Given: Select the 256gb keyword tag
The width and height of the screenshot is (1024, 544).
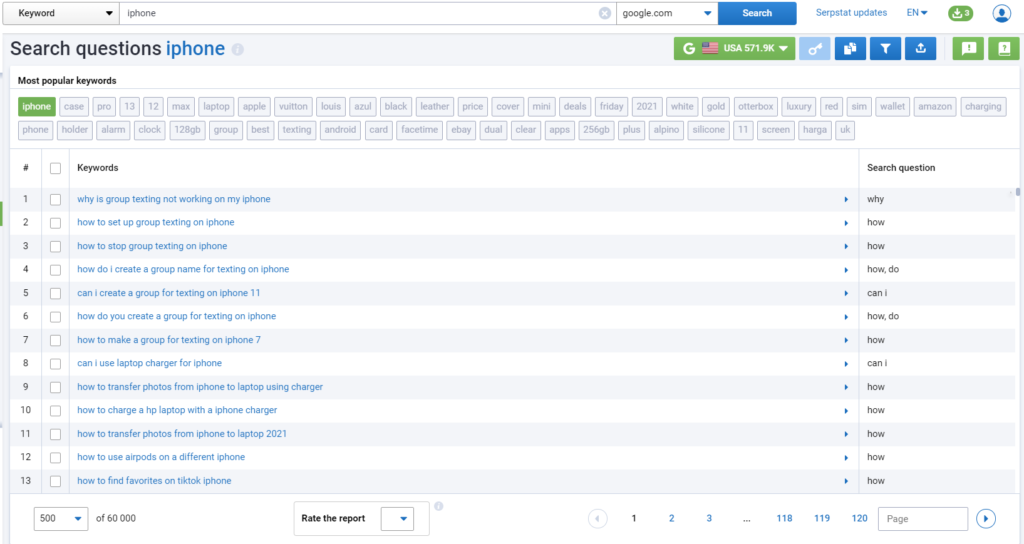Looking at the screenshot, I should [x=596, y=130].
